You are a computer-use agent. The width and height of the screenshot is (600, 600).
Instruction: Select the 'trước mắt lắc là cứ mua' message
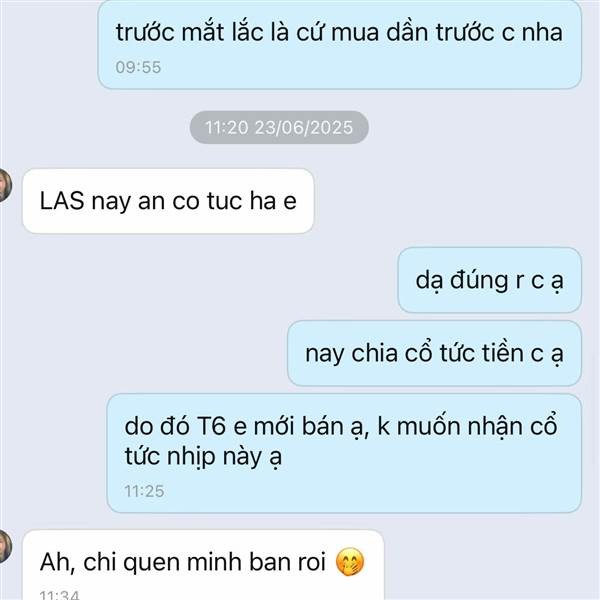(339, 44)
